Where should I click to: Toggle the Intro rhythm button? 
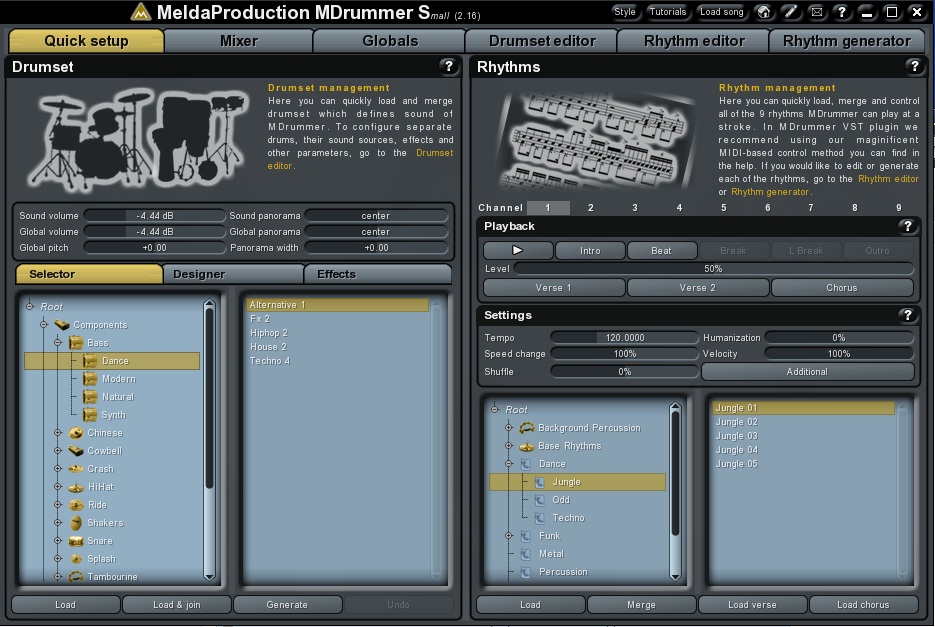(590, 251)
